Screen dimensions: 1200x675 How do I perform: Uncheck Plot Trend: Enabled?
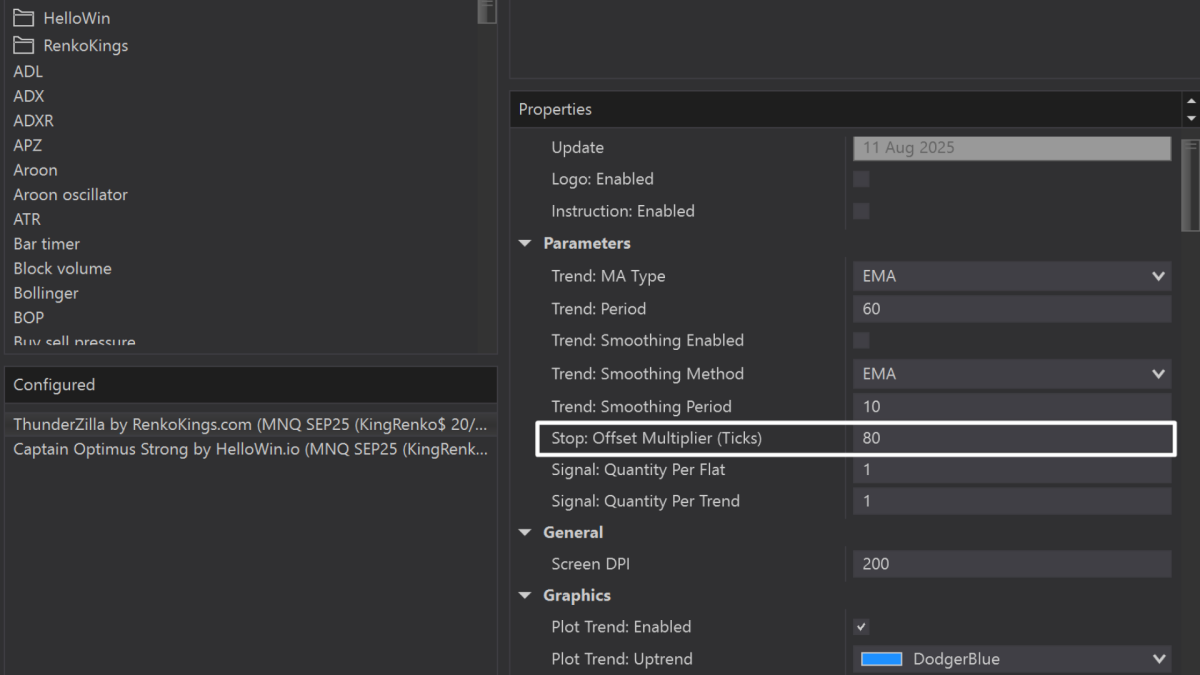861,627
